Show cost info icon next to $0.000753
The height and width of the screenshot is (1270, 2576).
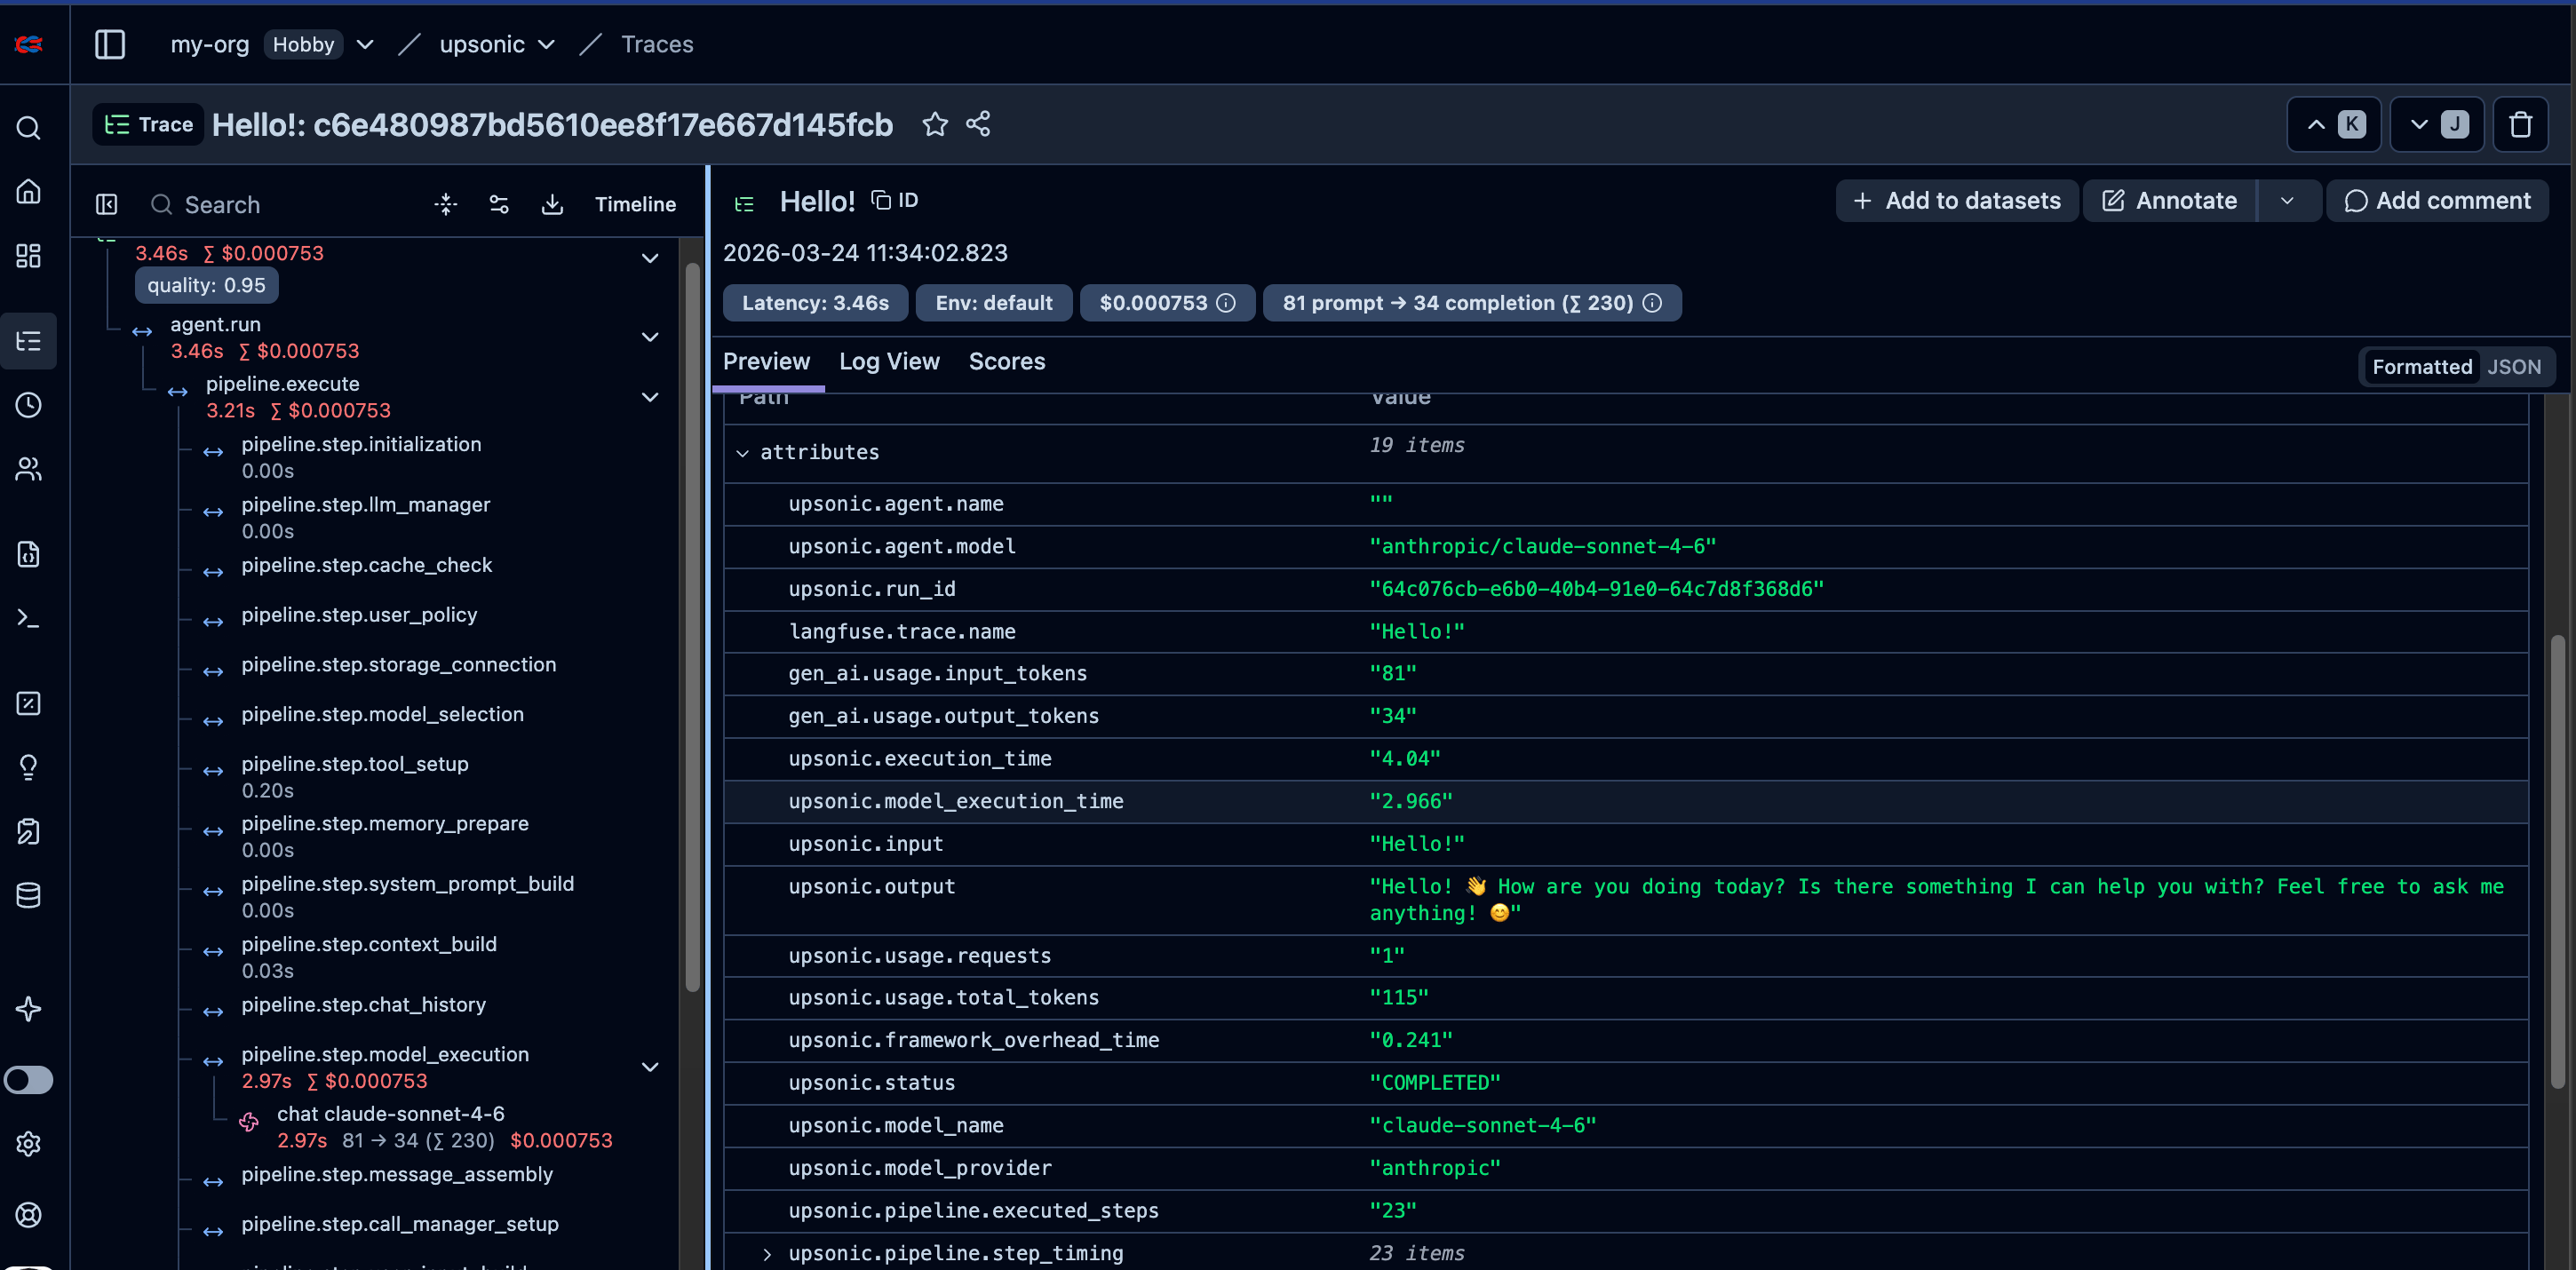point(1226,303)
